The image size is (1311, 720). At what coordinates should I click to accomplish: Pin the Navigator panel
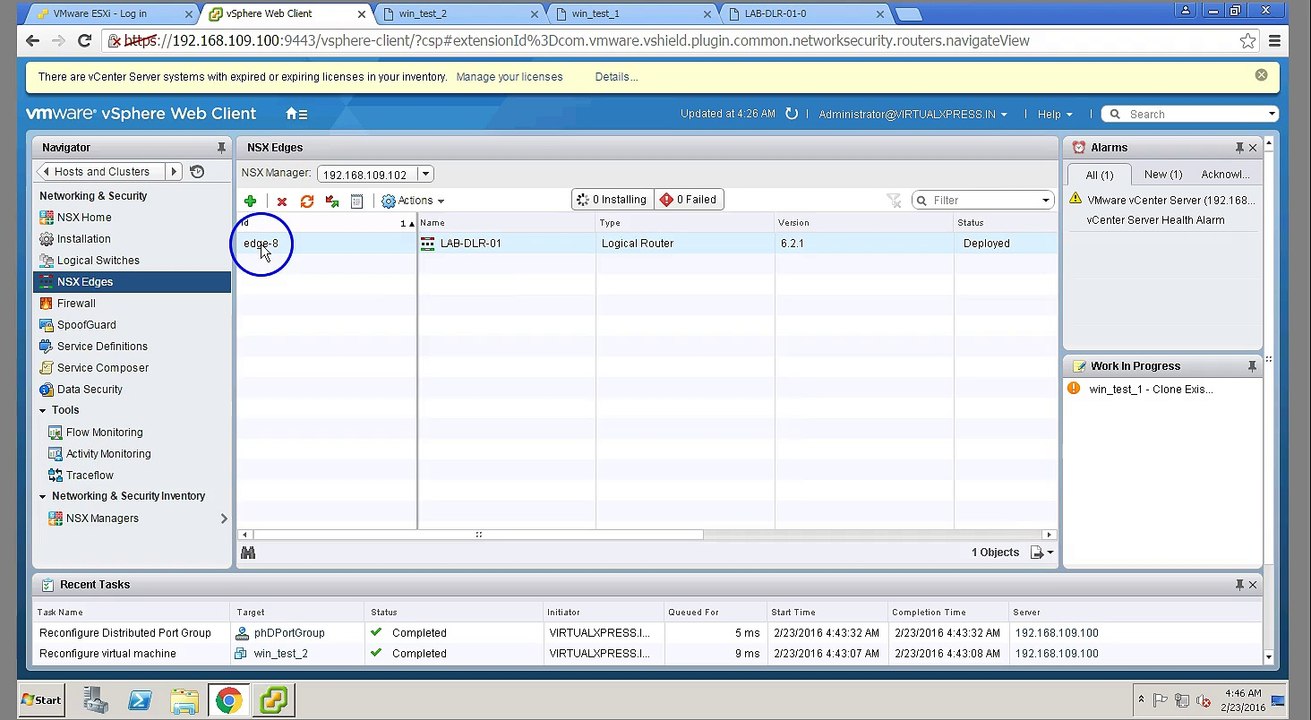222,148
